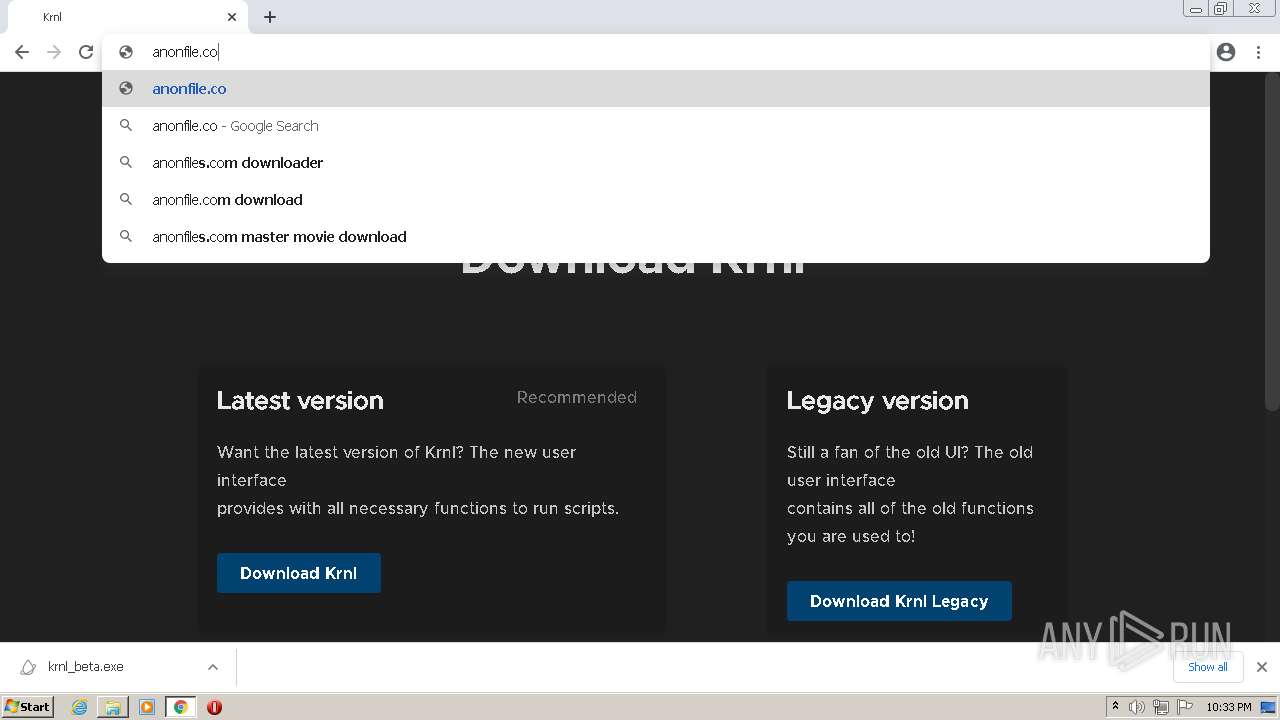Click the page vertical scrollbar
This screenshot has height=720, width=1280.
tap(1272, 240)
